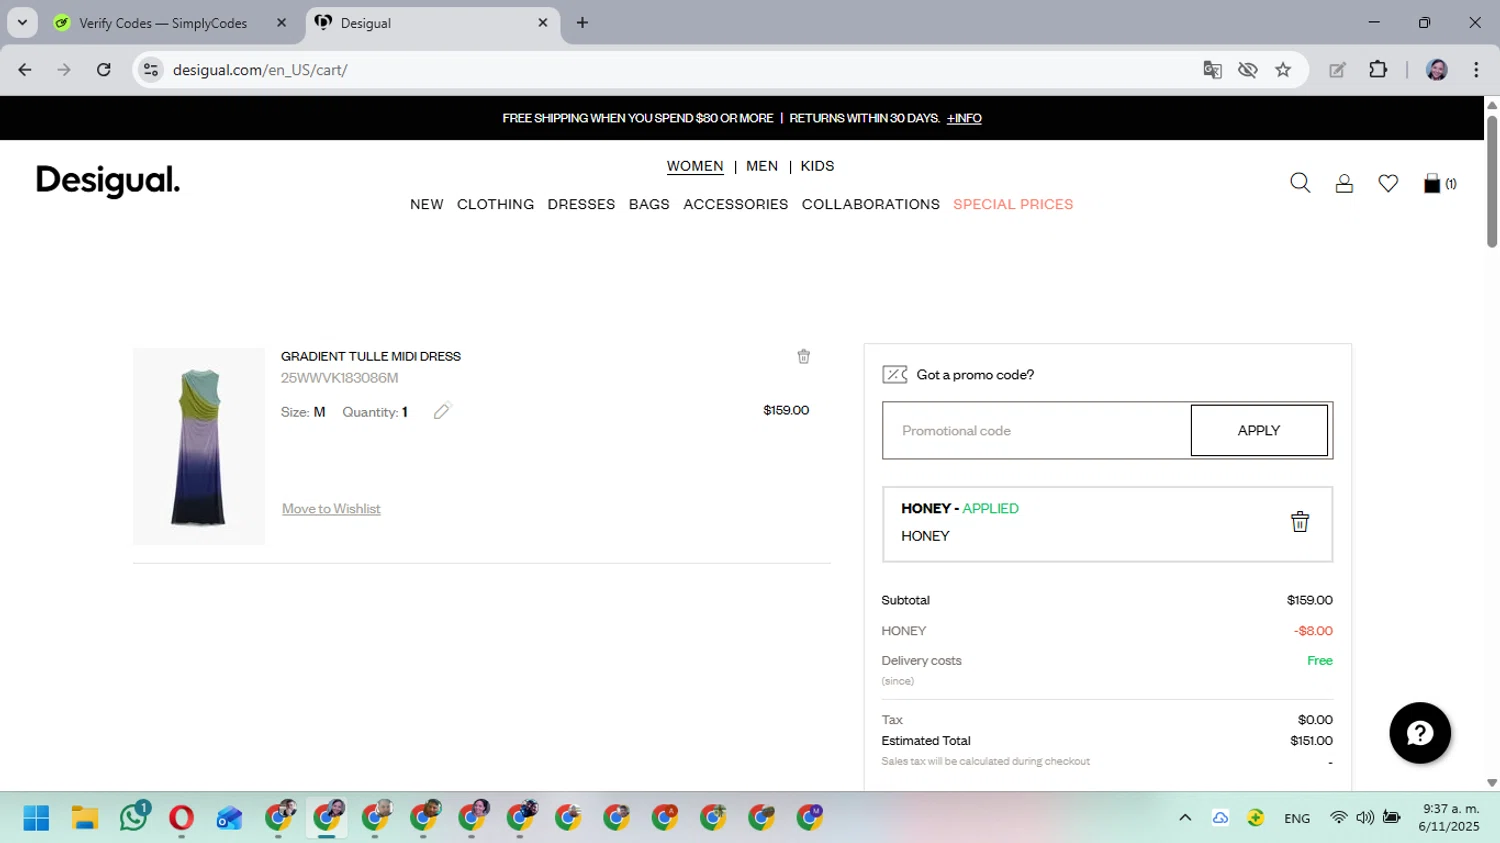Open the tab search dropdown arrow

[x=22, y=23]
